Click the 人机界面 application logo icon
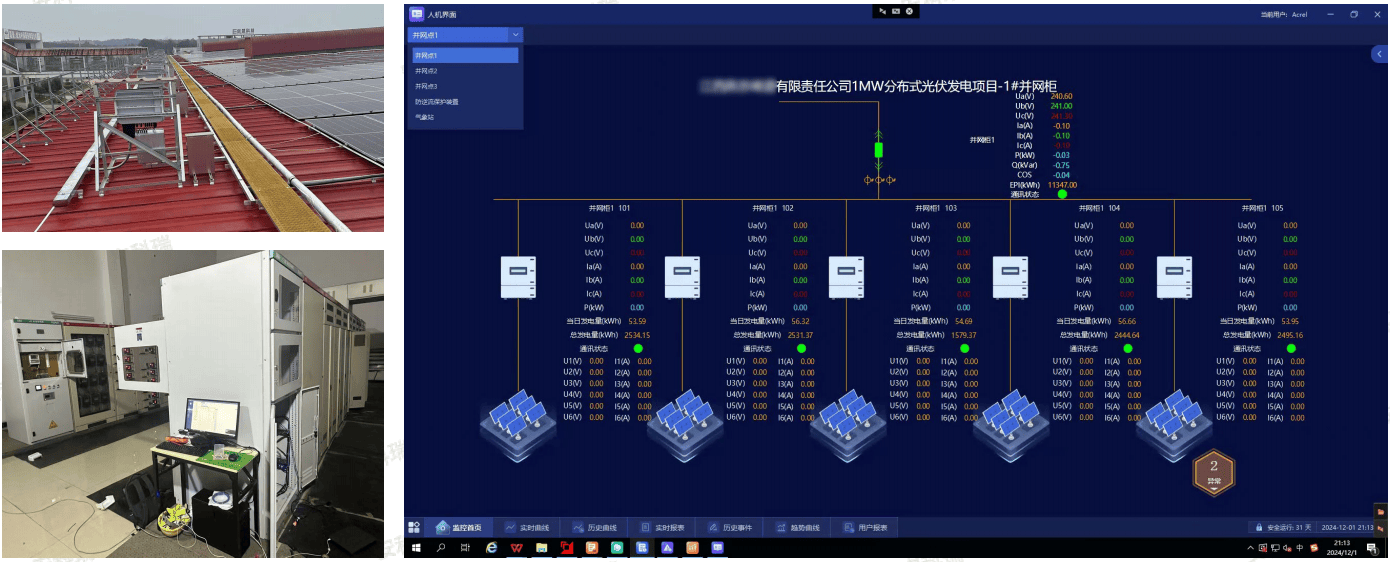The width and height of the screenshot is (1390, 562). pyautogui.click(x=416, y=14)
